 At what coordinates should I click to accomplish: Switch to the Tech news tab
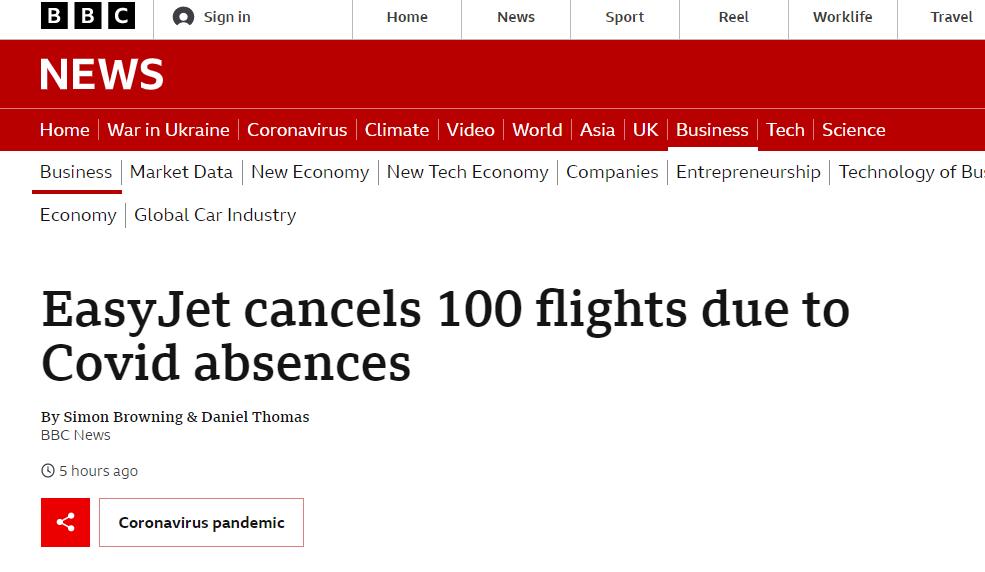click(785, 130)
